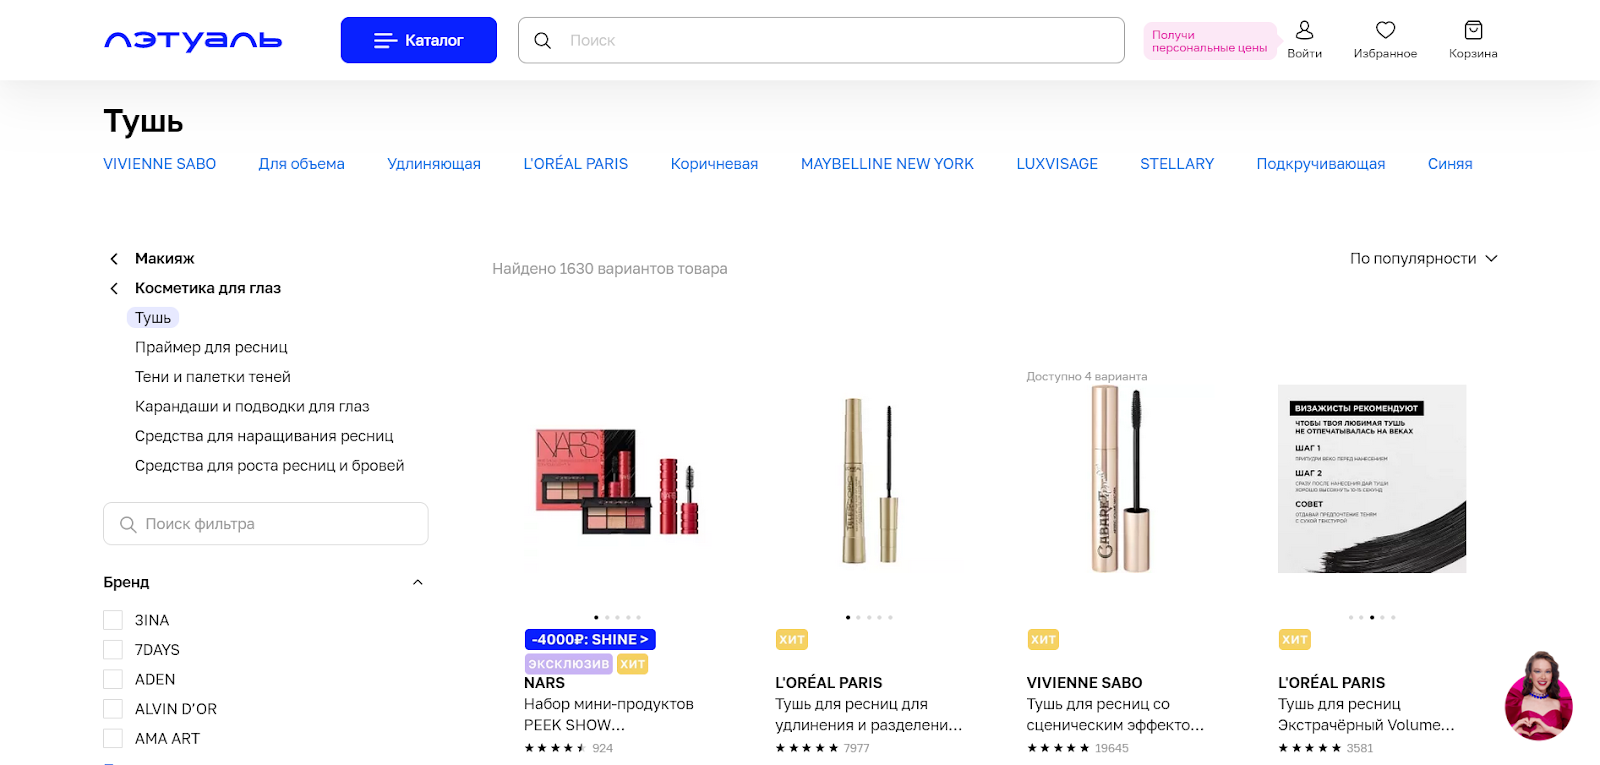Select the Для объема quick filter
Screen dimensions: 1600x765
(302, 164)
